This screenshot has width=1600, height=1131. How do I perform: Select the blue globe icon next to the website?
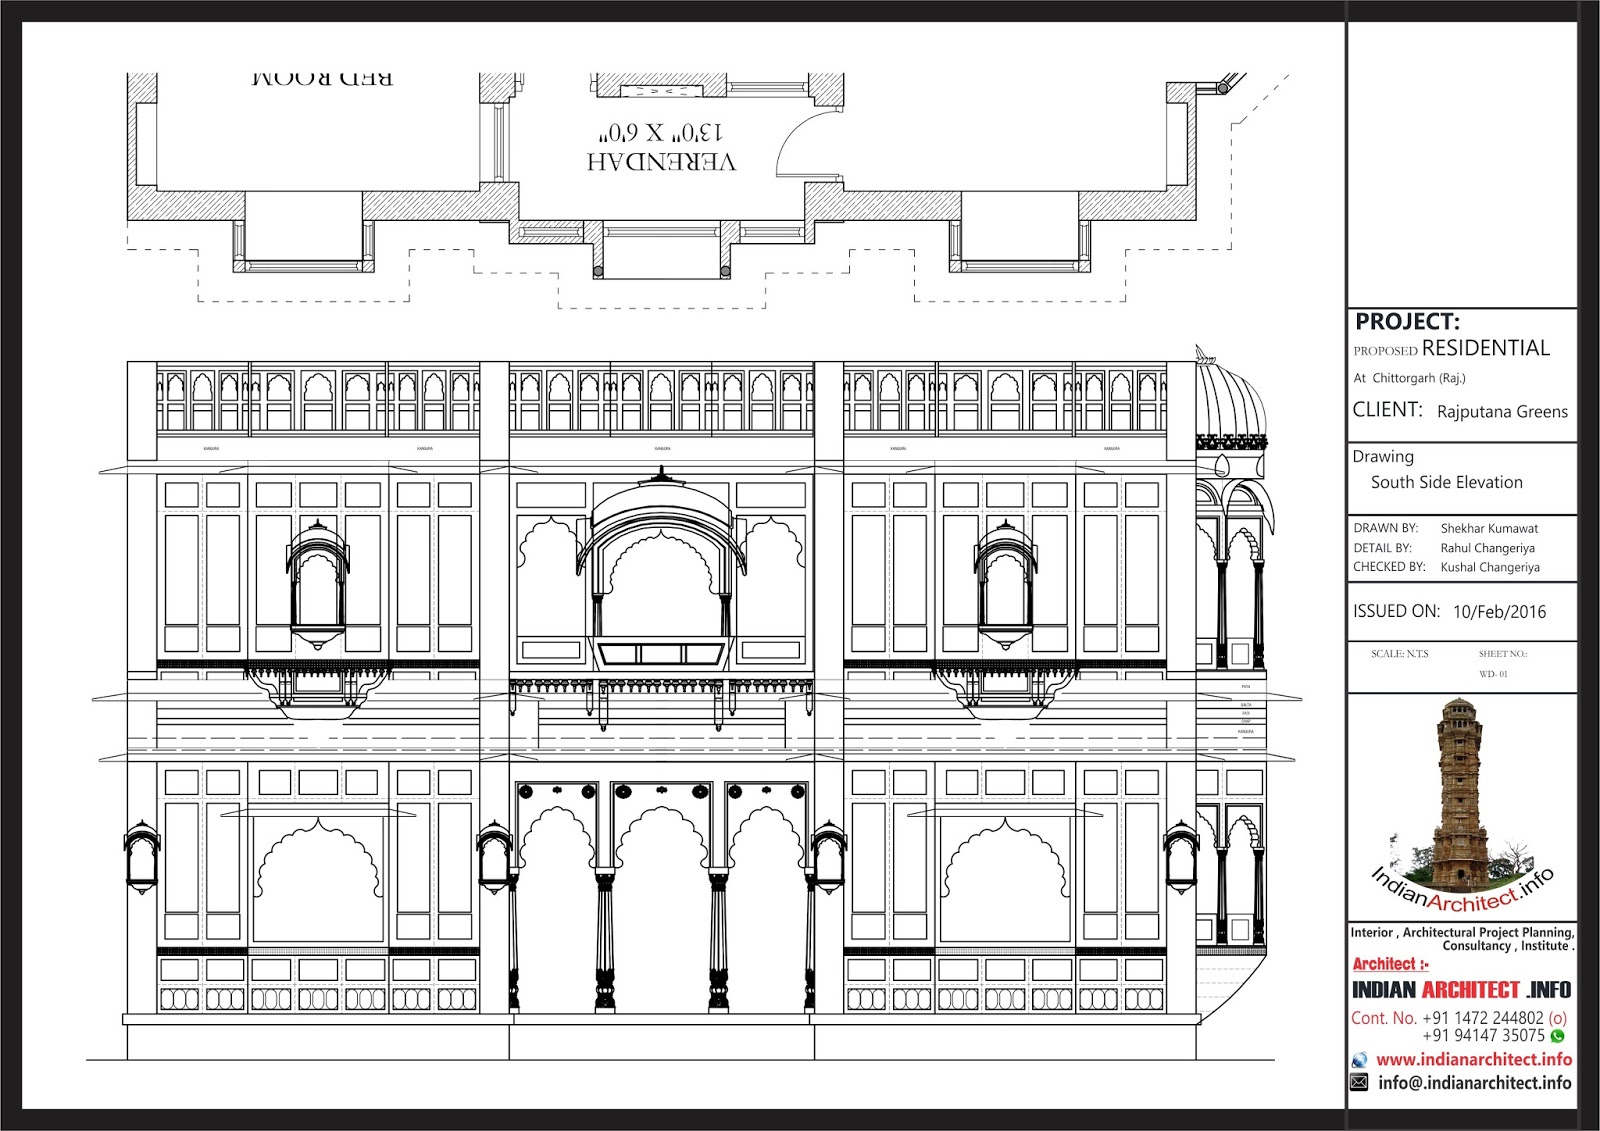pyautogui.click(x=1361, y=1058)
